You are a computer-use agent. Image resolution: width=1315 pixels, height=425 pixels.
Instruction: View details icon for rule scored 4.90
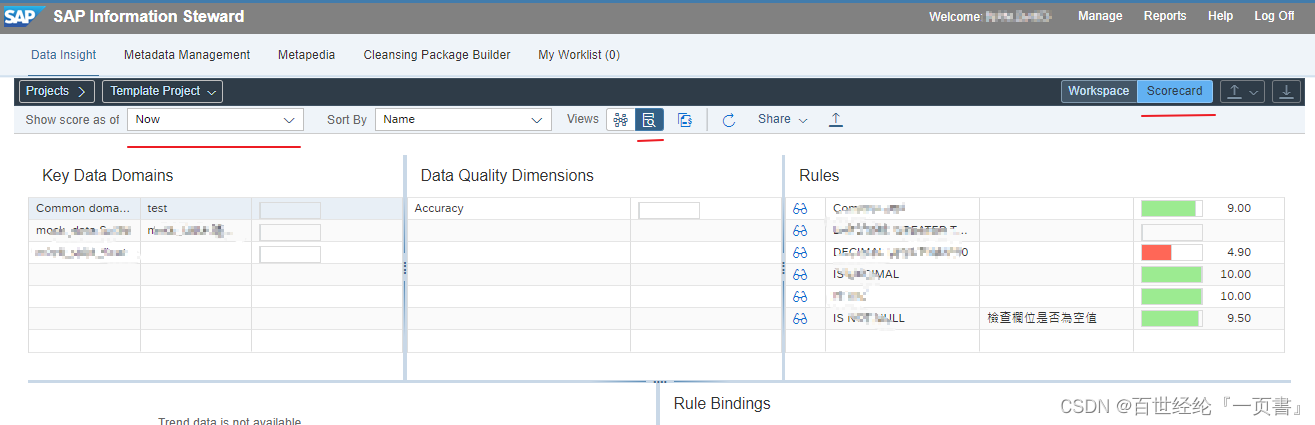click(800, 252)
